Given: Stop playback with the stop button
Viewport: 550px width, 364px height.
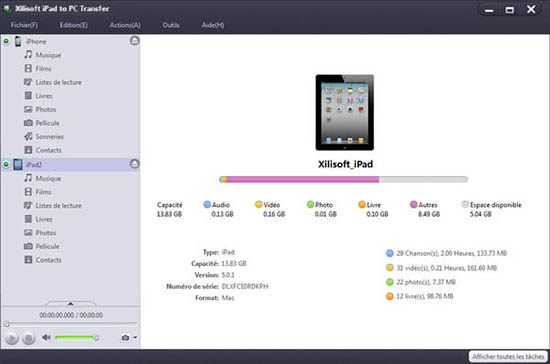Looking at the screenshot, I should pos(28,338).
